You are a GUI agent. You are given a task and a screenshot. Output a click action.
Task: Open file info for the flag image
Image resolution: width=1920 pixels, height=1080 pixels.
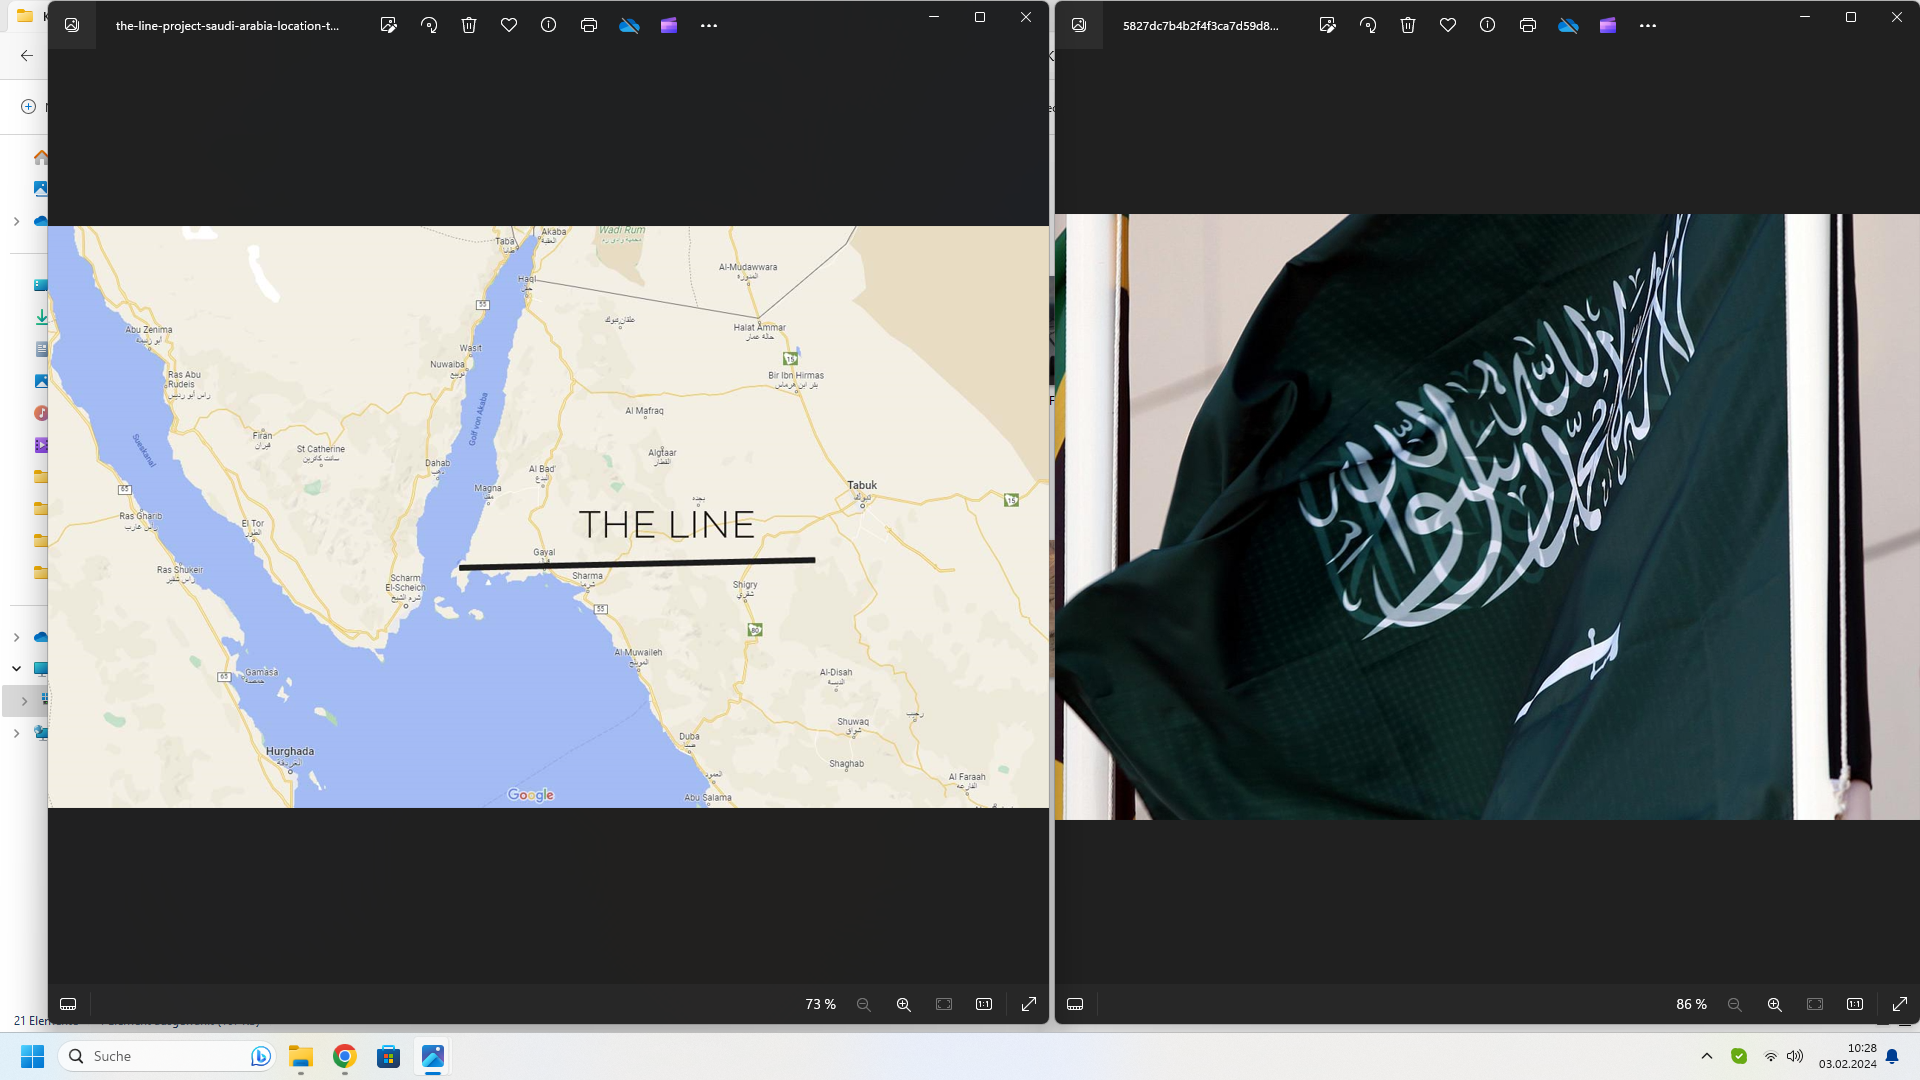(x=1488, y=26)
